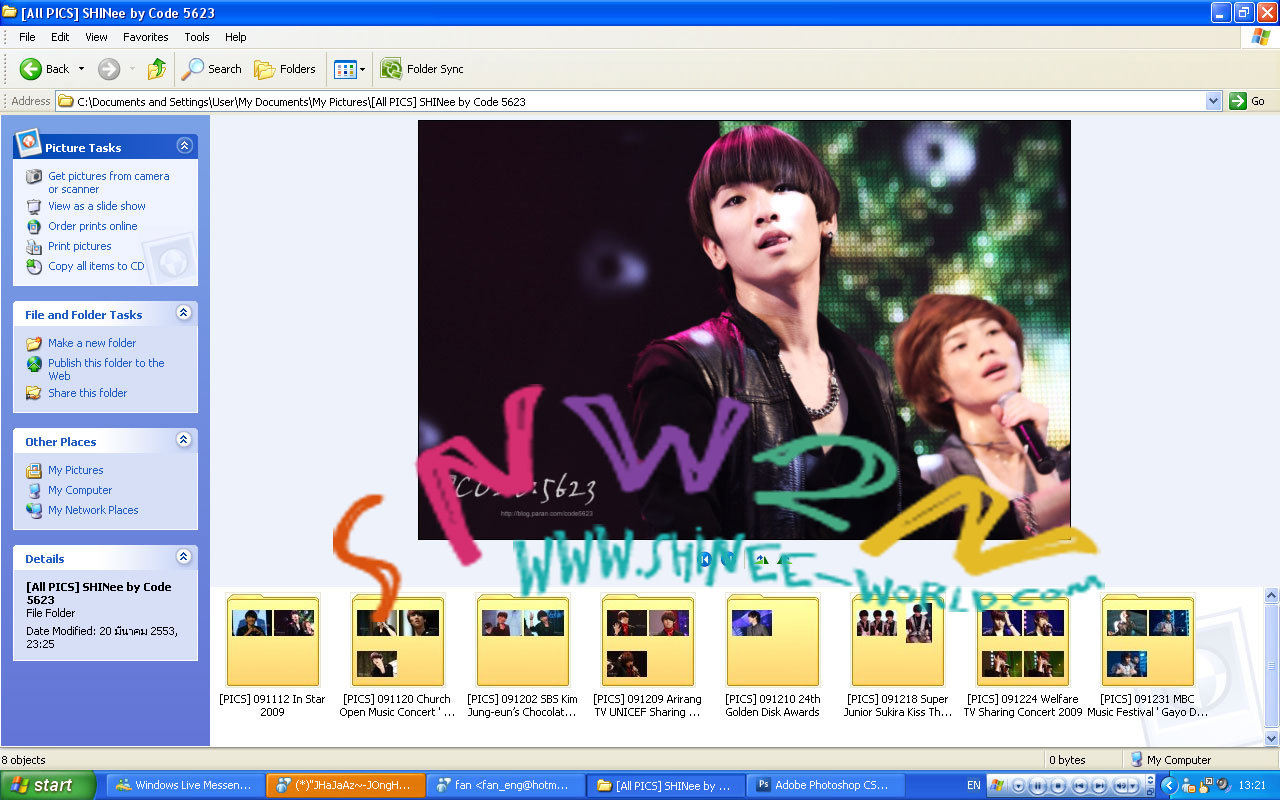
Task: Launch Folder Sync from toolbar
Action: (422, 69)
